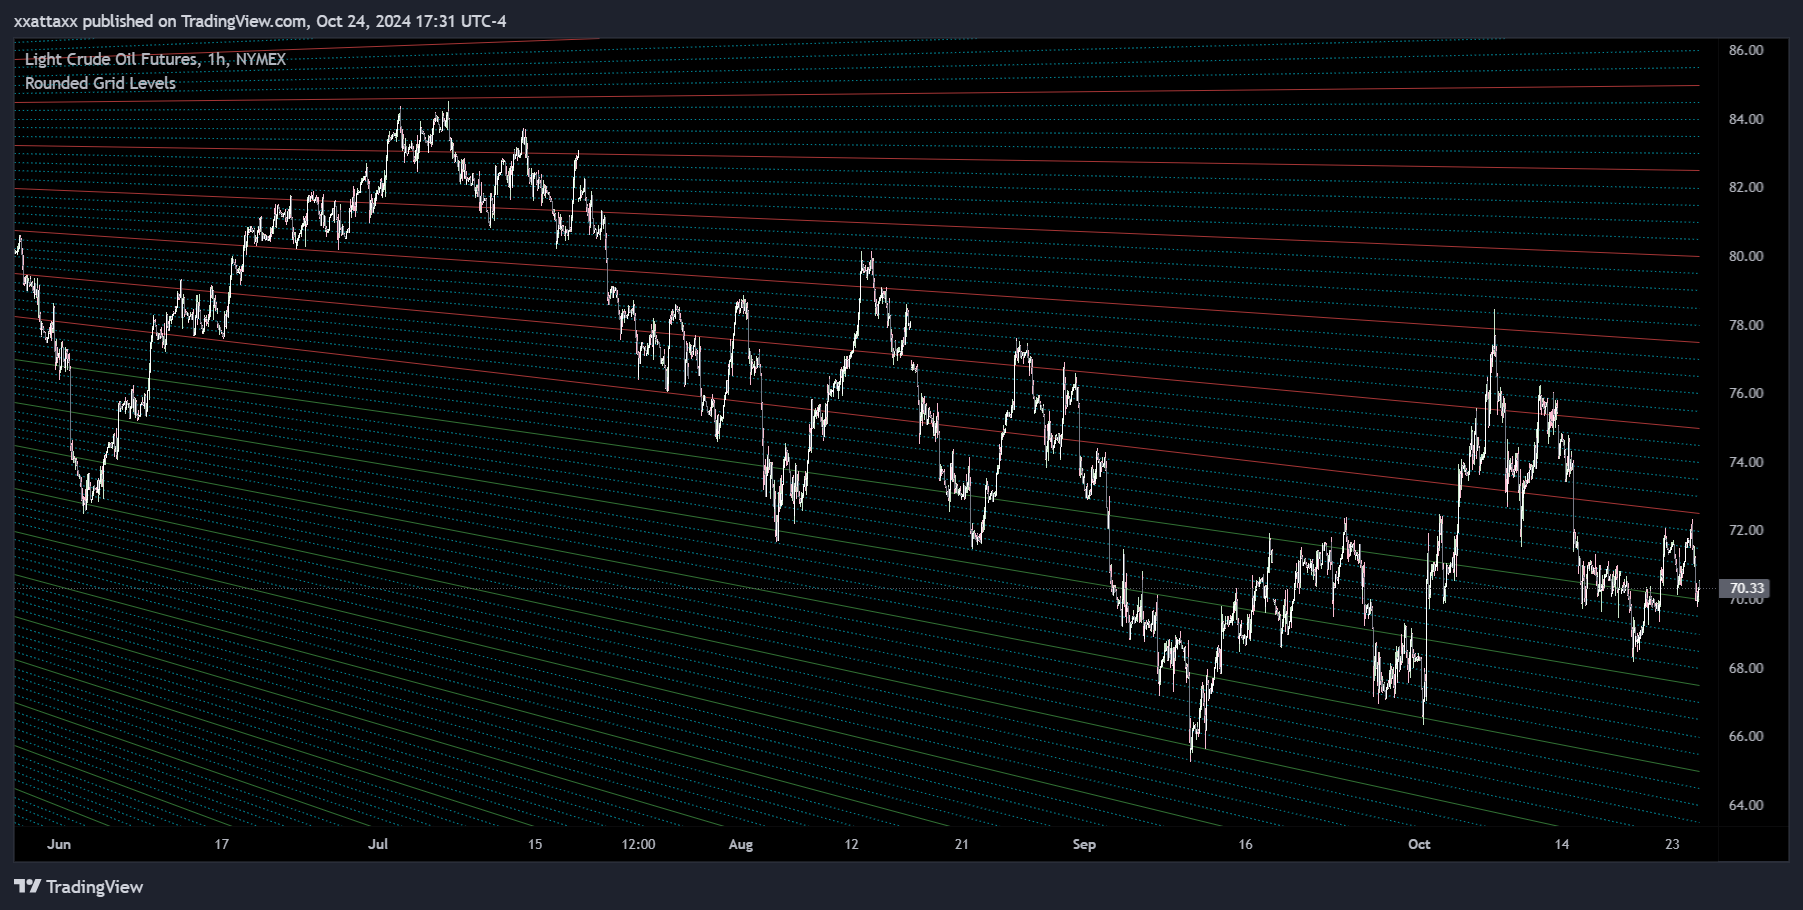
Task: Click the 78.00 price axis label
Action: coord(1746,325)
